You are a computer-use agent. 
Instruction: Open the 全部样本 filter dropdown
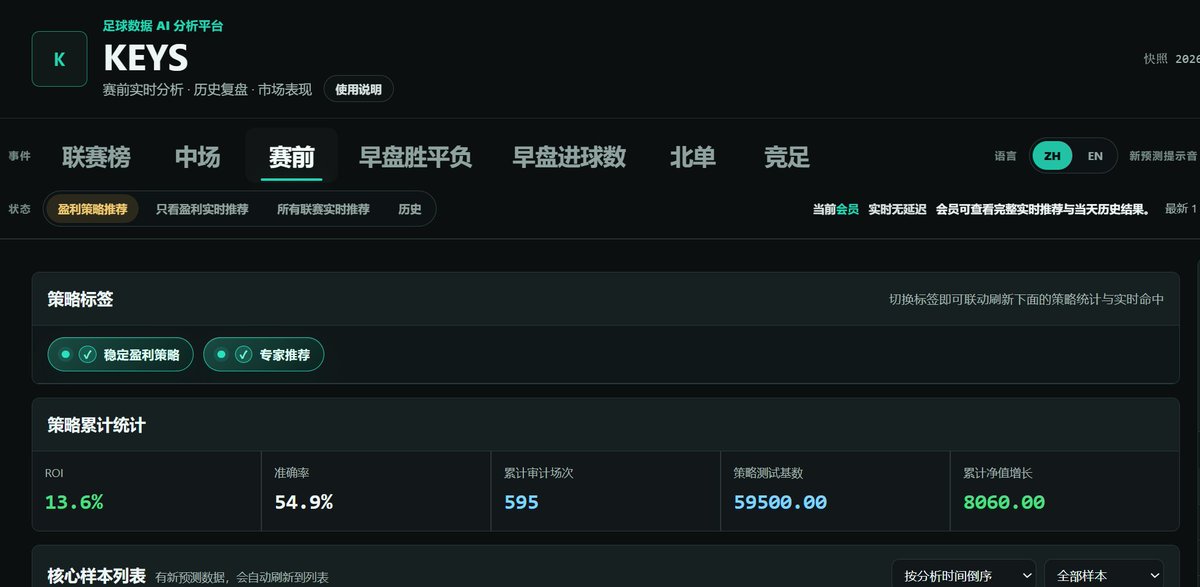pos(1104,575)
